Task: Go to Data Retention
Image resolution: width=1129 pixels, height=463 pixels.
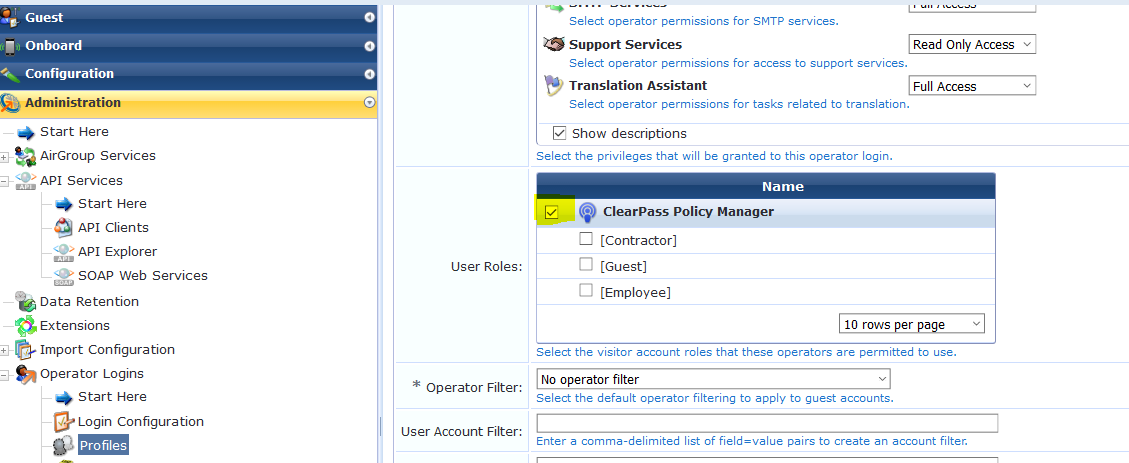Action: click(89, 302)
